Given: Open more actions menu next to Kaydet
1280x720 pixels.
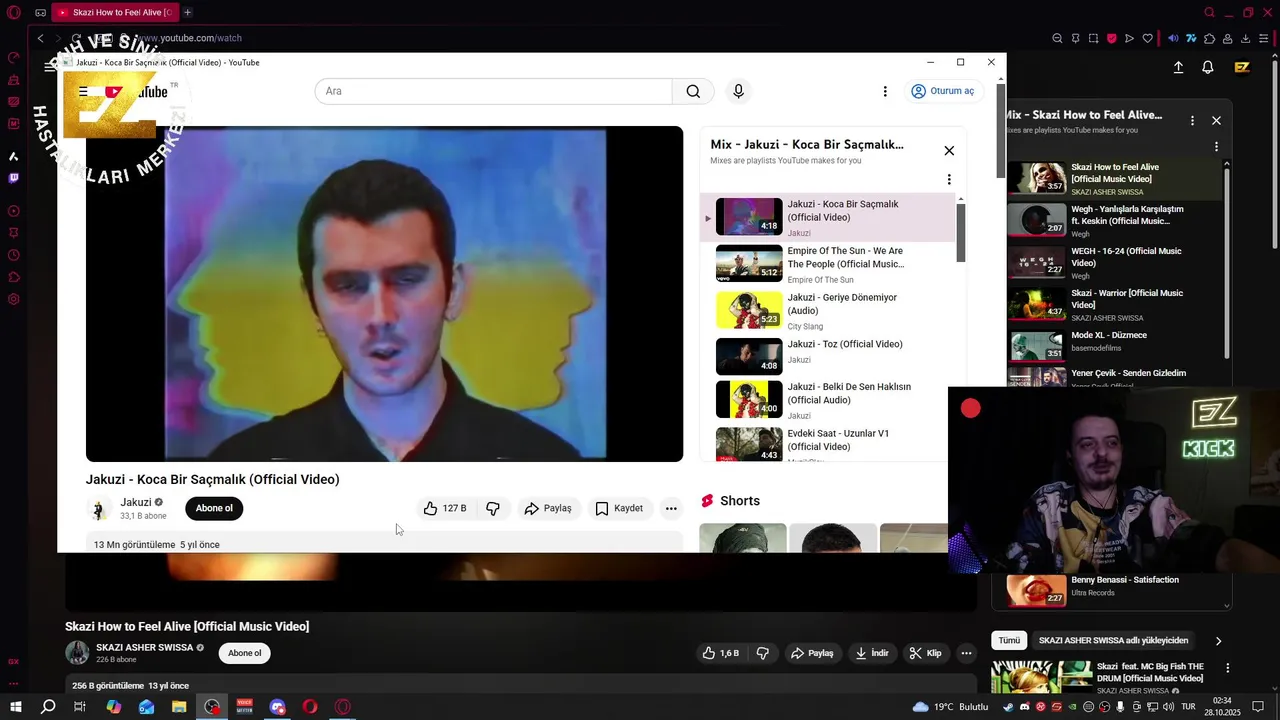Looking at the screenshot, I should (671, 508).
